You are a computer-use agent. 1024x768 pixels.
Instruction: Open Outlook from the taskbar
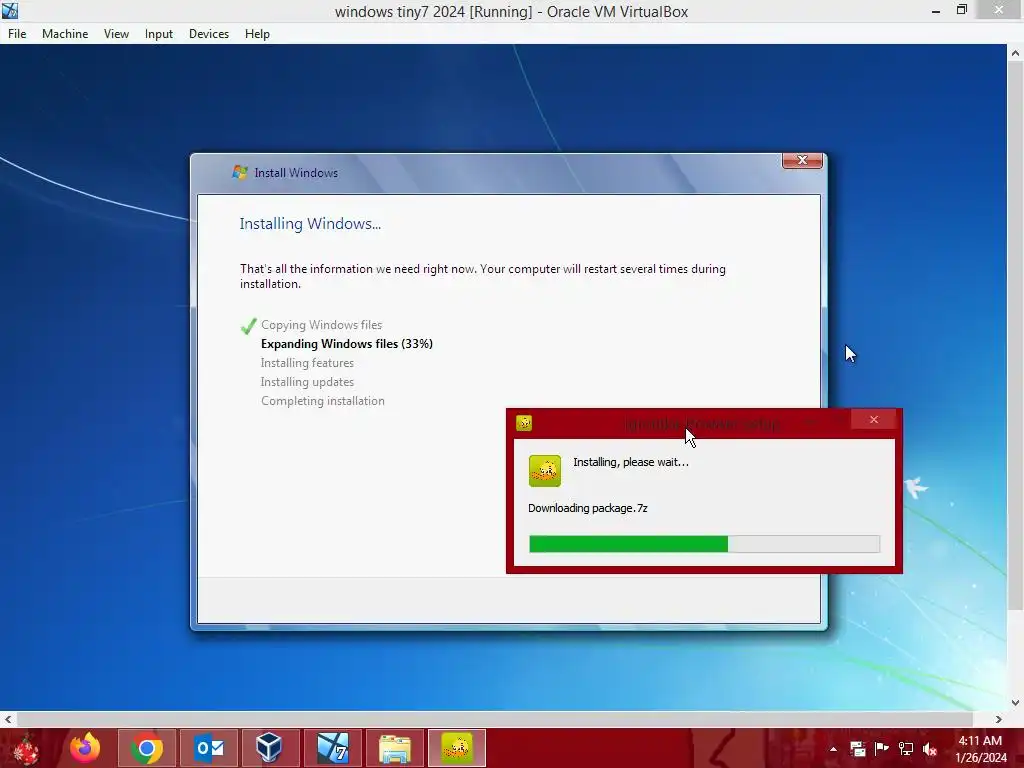click(x=209, y=748)
